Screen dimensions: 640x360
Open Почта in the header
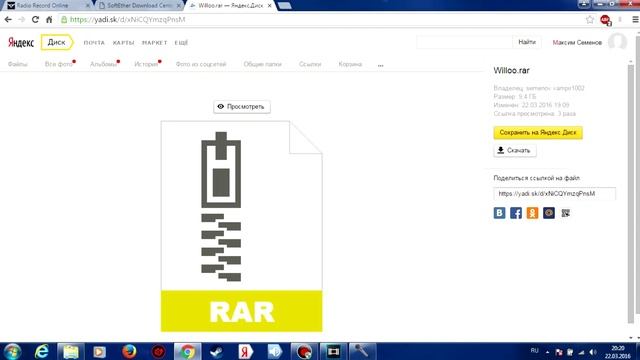94,42
